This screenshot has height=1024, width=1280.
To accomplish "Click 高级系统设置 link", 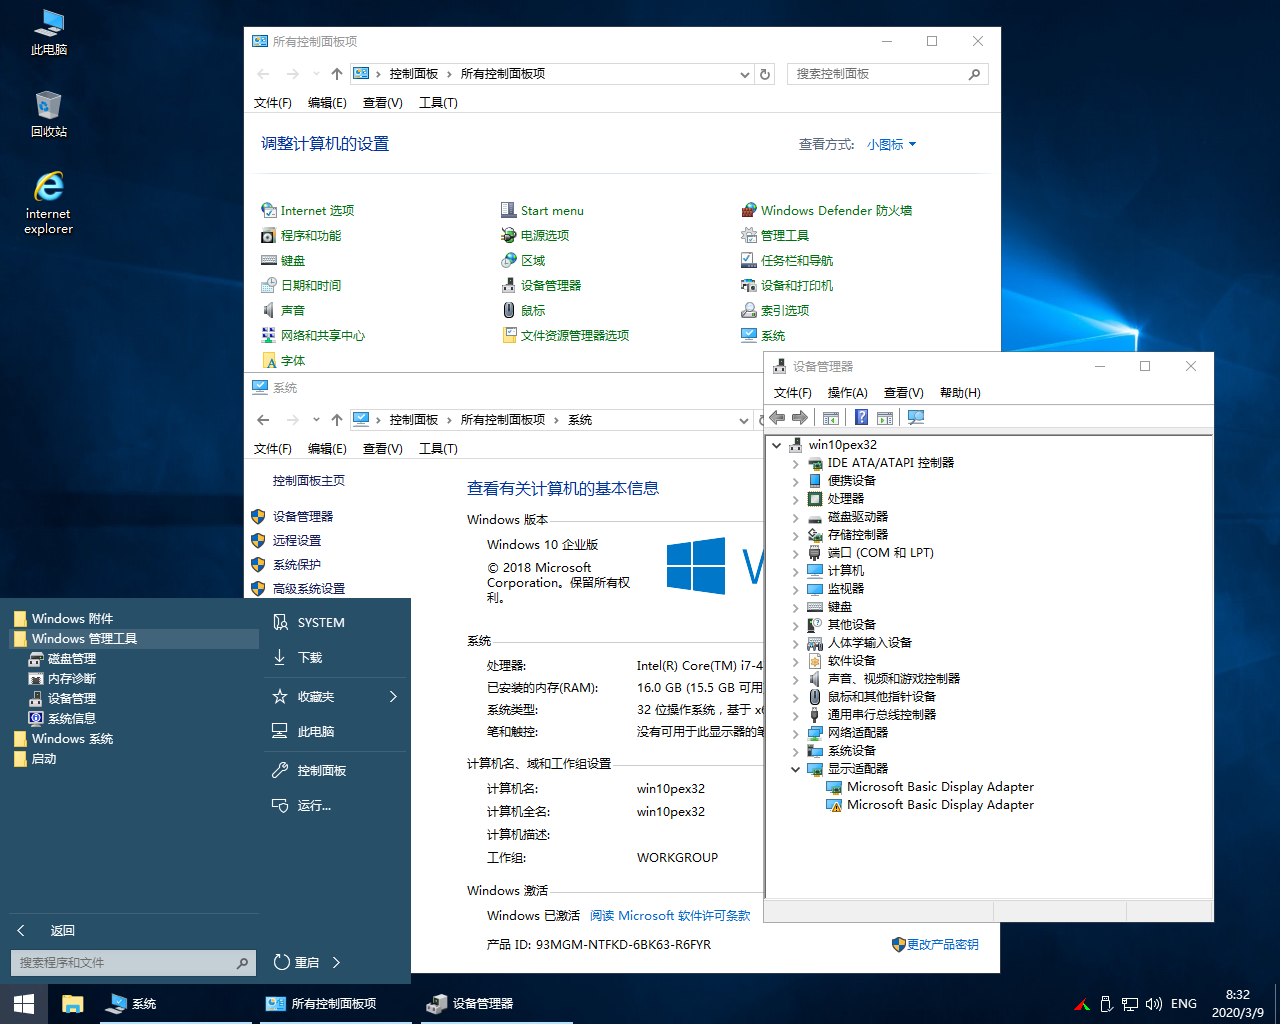I will [x=309, y=588].
